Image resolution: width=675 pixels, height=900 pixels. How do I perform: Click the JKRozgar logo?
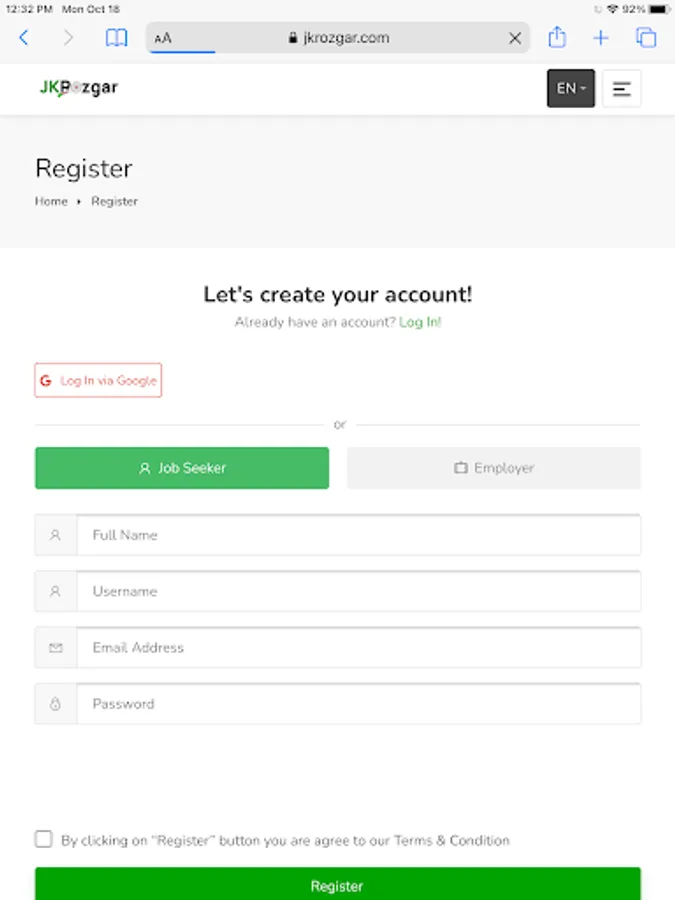(x=79, y=88)
